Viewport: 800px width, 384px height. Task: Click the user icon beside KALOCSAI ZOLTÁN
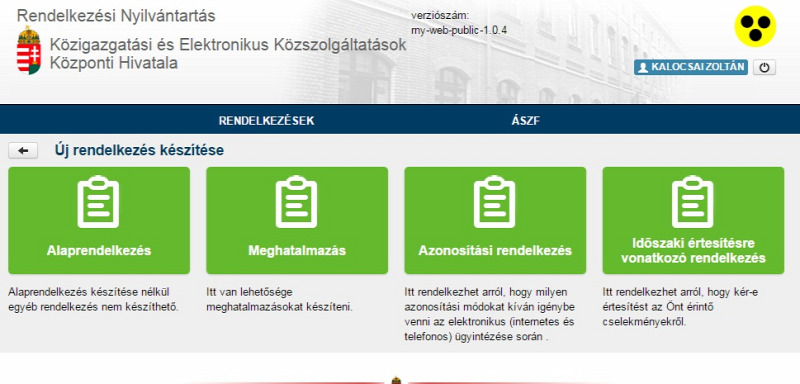click(x=643, y=68)
